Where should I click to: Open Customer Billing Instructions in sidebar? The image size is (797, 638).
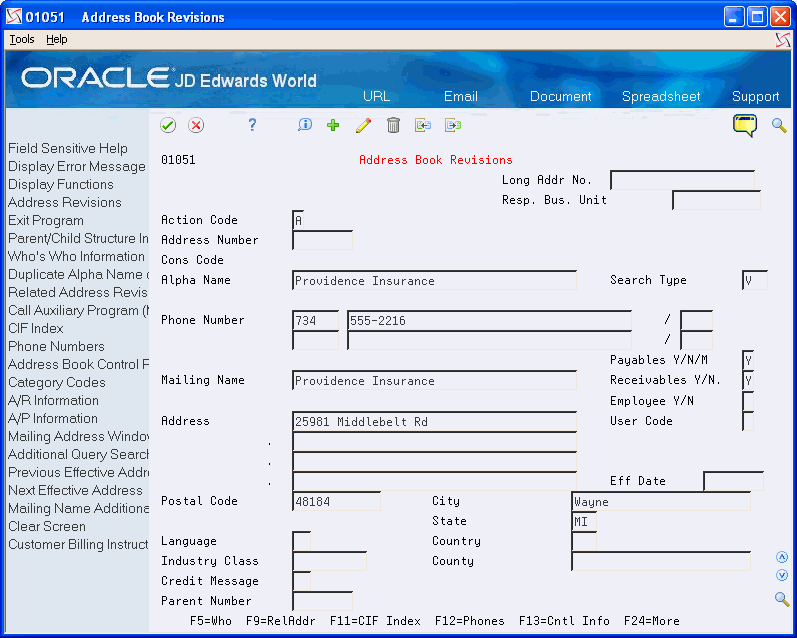pyautogui.click(x=78, y=544)
